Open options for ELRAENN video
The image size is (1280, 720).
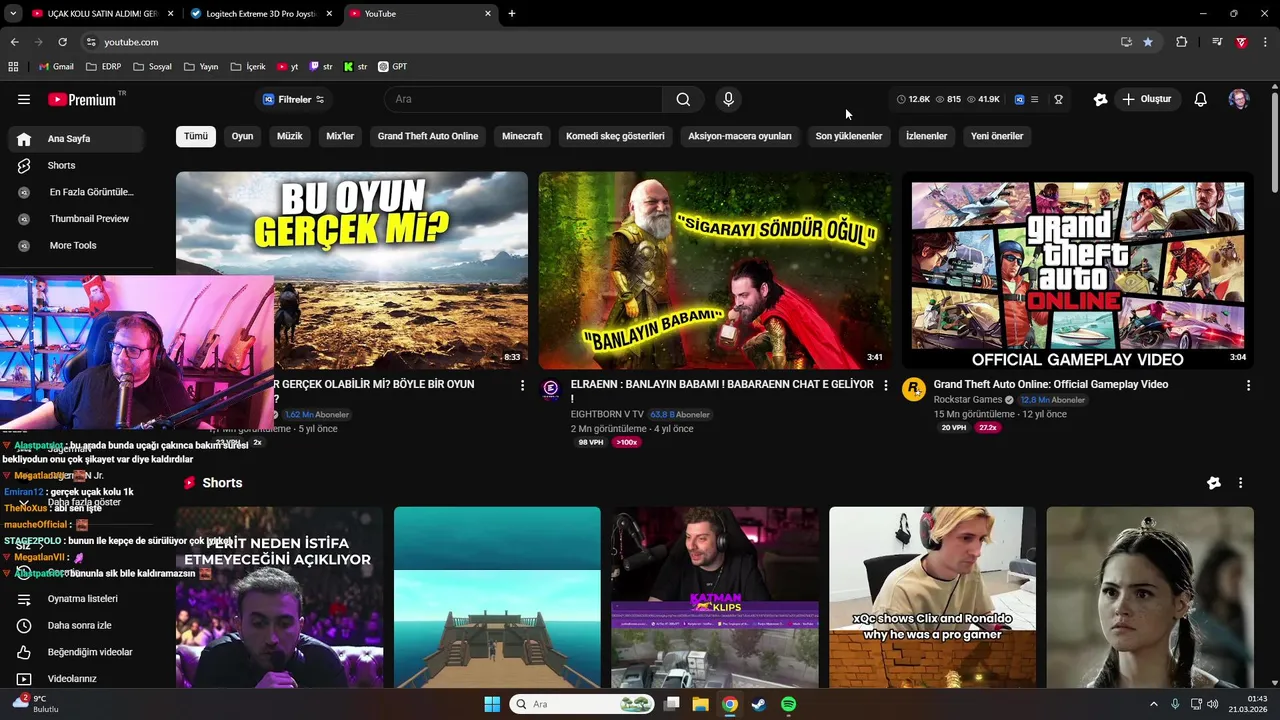pyautogui.click(x=885, y=385)
